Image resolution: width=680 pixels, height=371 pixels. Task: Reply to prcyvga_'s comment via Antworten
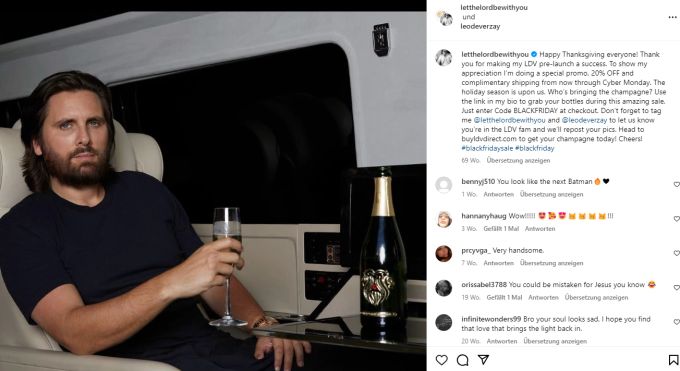499,263
